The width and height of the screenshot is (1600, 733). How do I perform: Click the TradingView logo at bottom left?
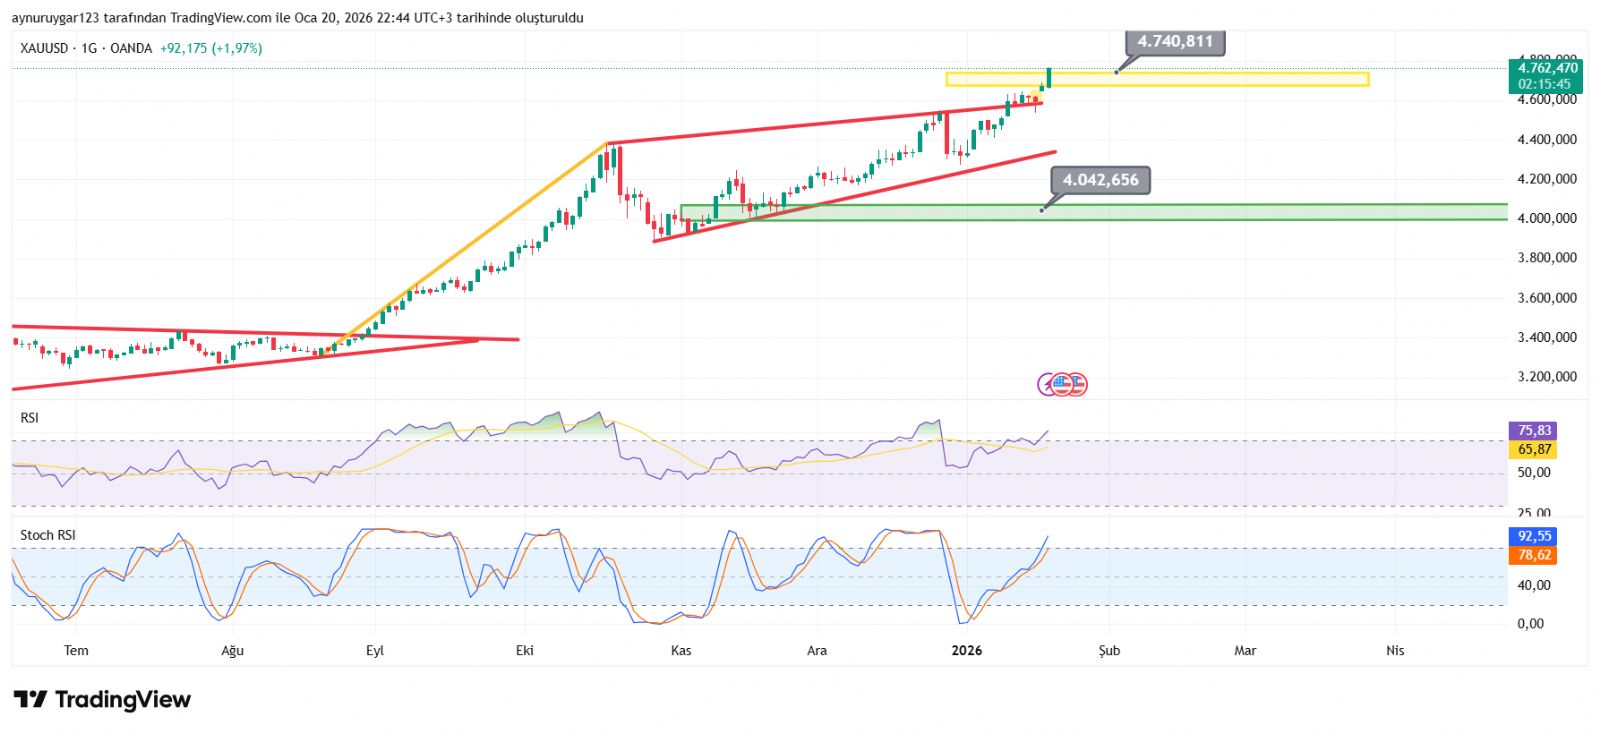[x=102, y=699]
